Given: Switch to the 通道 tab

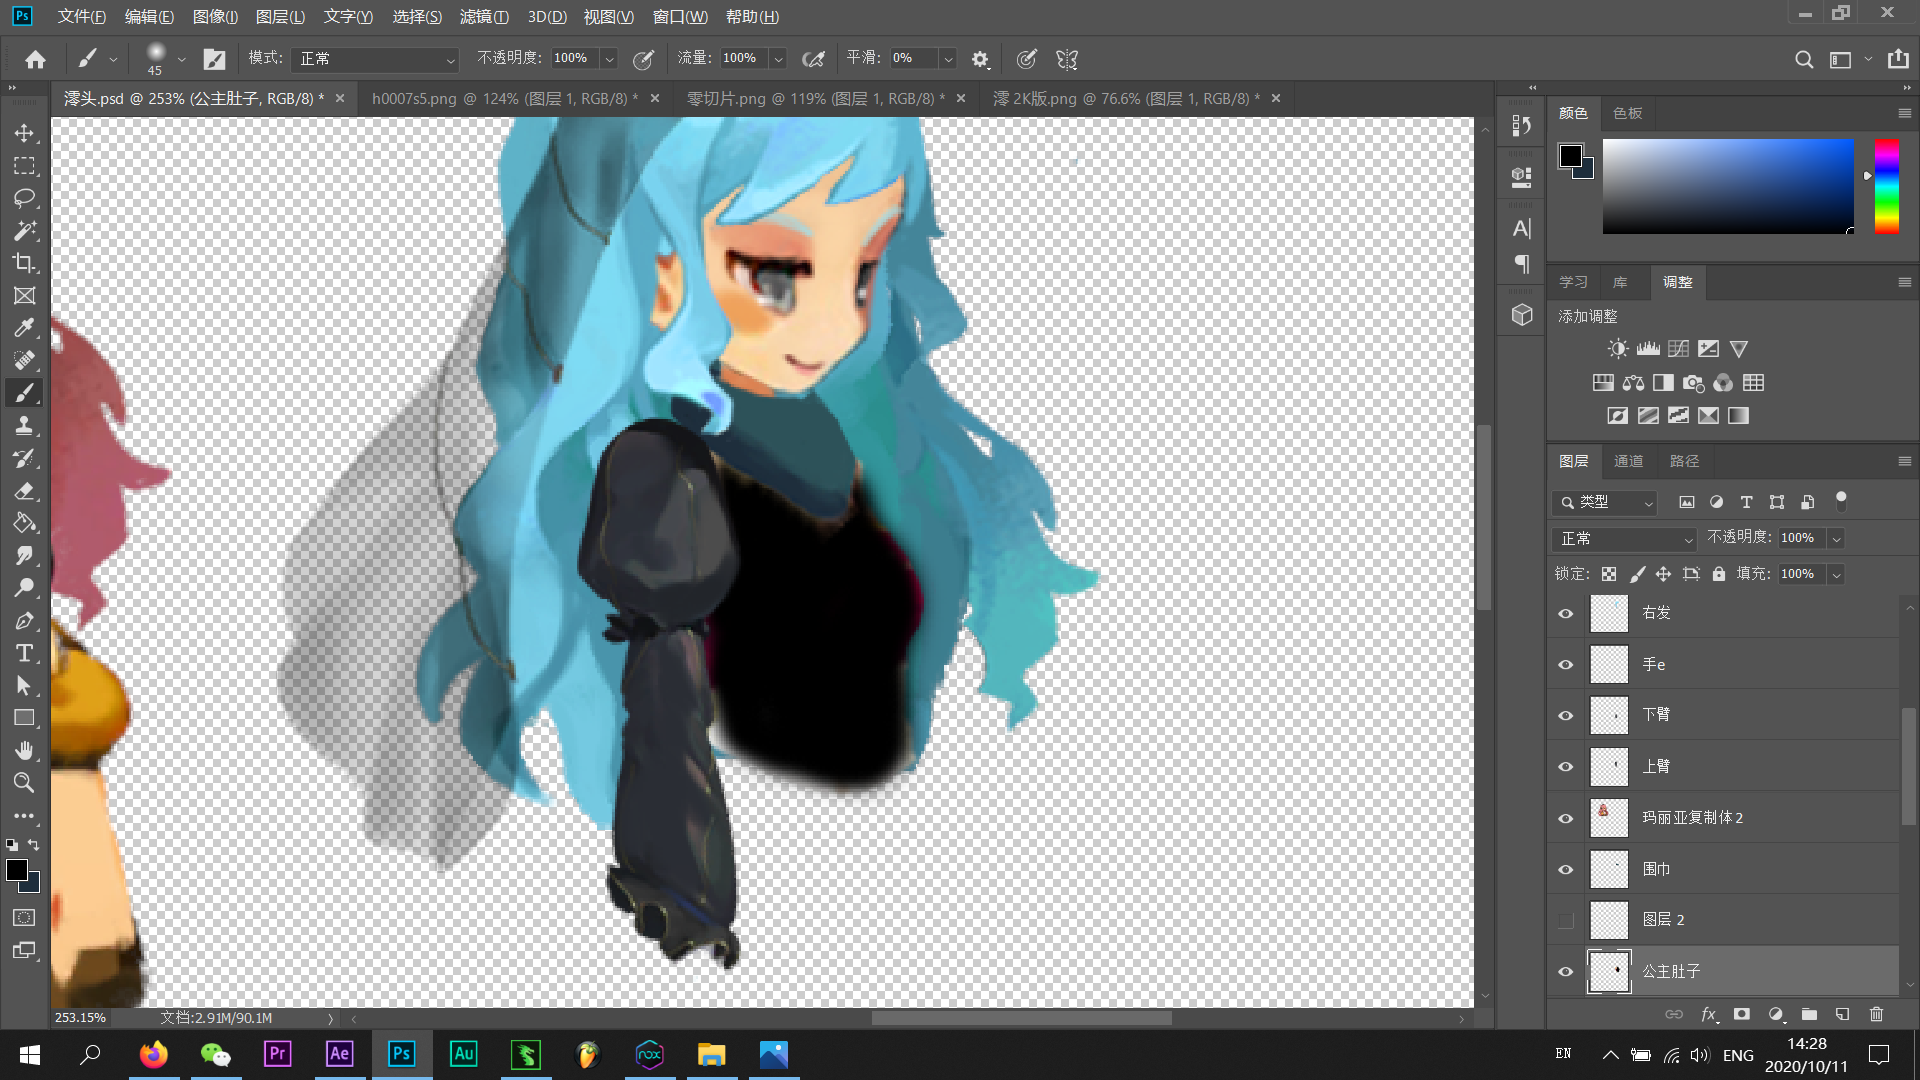Looking at the screenshot, I should tap(1628, 461).
